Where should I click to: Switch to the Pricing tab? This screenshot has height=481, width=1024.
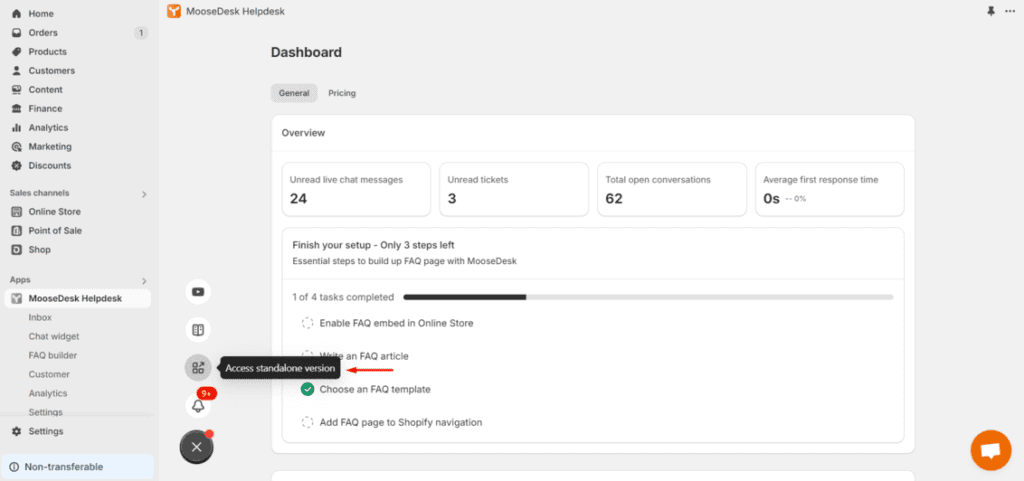coord(342,93)
